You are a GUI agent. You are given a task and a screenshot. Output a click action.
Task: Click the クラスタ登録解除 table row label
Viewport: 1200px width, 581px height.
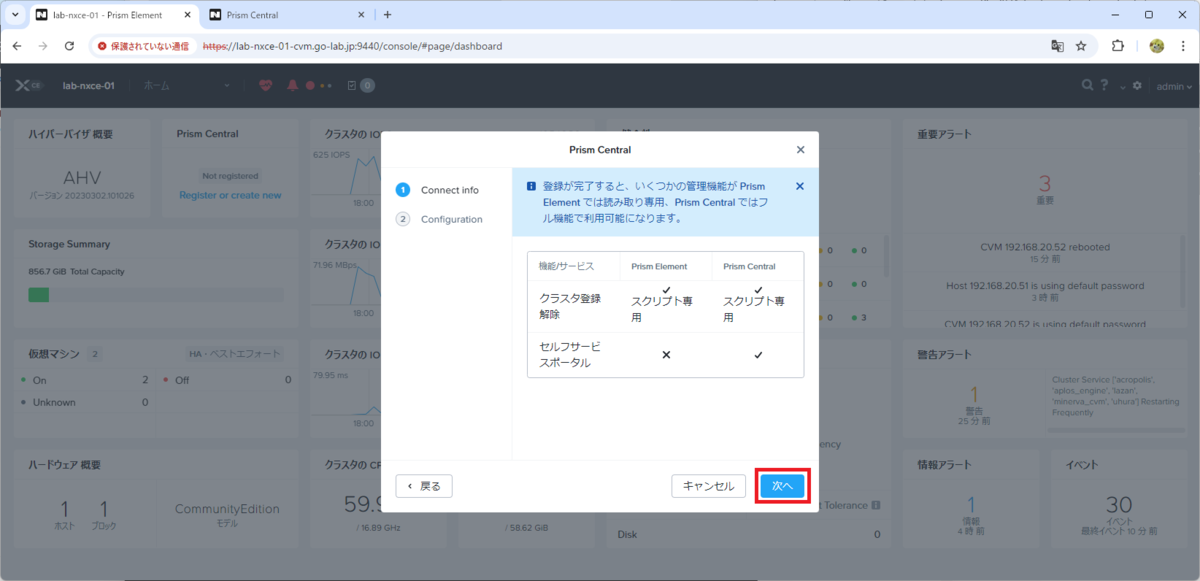pyautogui.click(x=571, y=306)
